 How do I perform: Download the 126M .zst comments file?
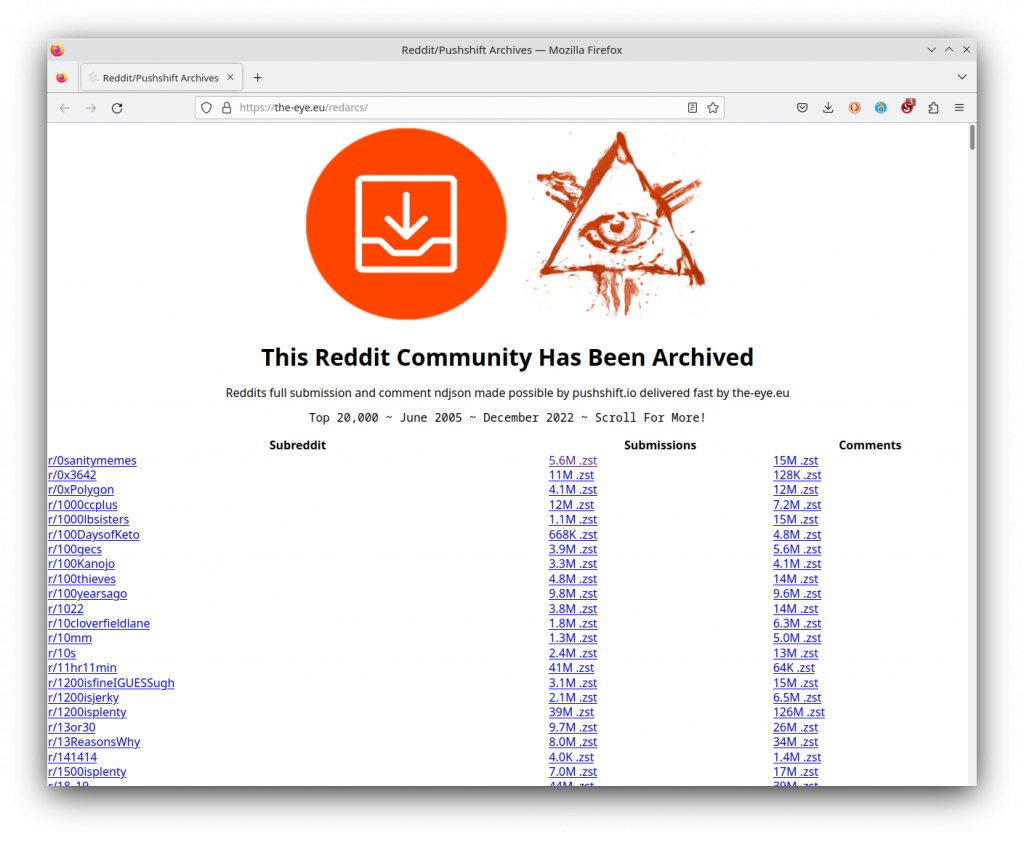pos(799,712)
